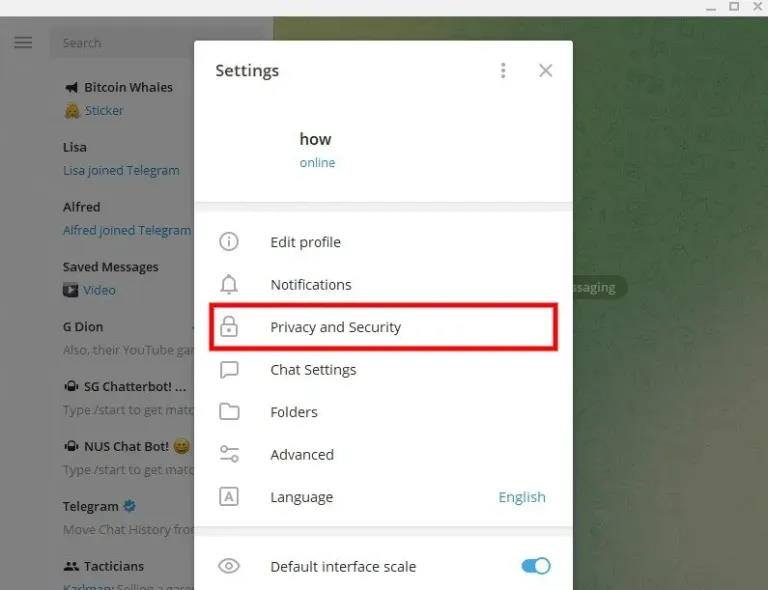768x590 pixels.
Task: Close the Settings dialog
Action: click(x=546, y=71)
